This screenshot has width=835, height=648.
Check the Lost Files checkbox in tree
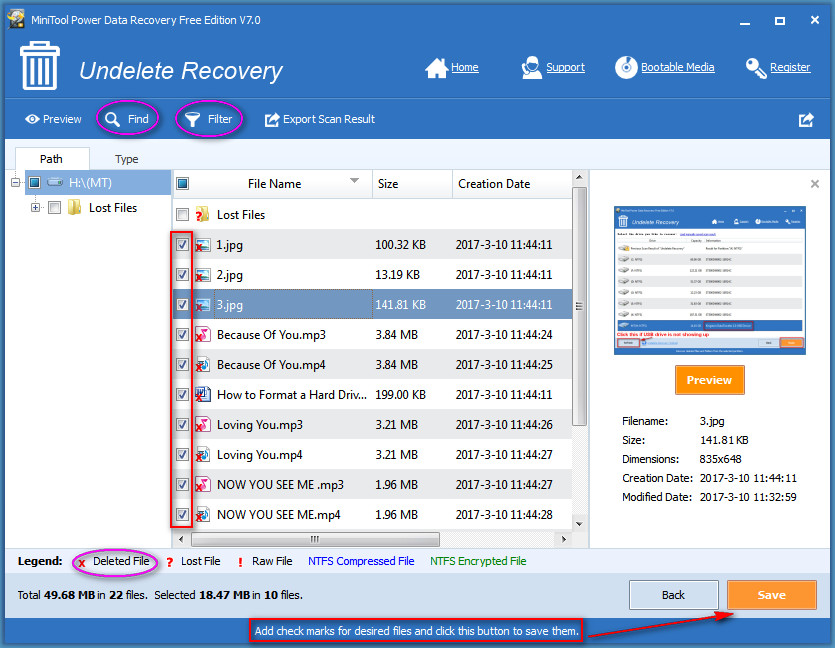click(54, 207)
